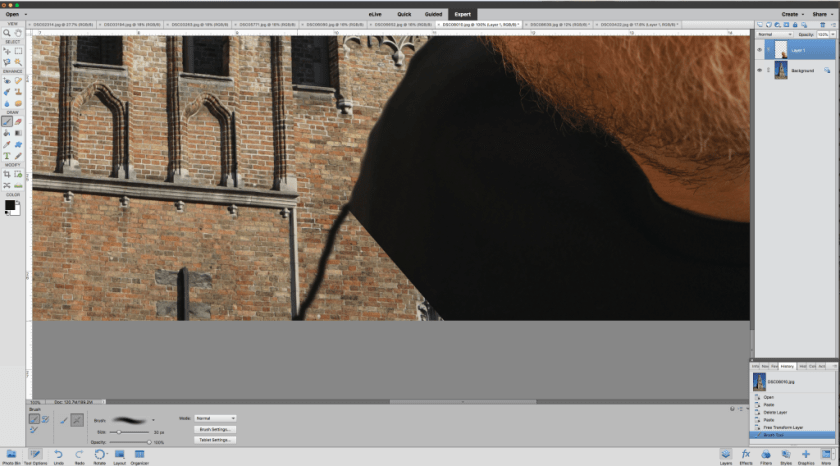Viewport: 840px width, 466px height.
Task: Open the layer Opacity dropdown arrow
Action: coord(833,34)
